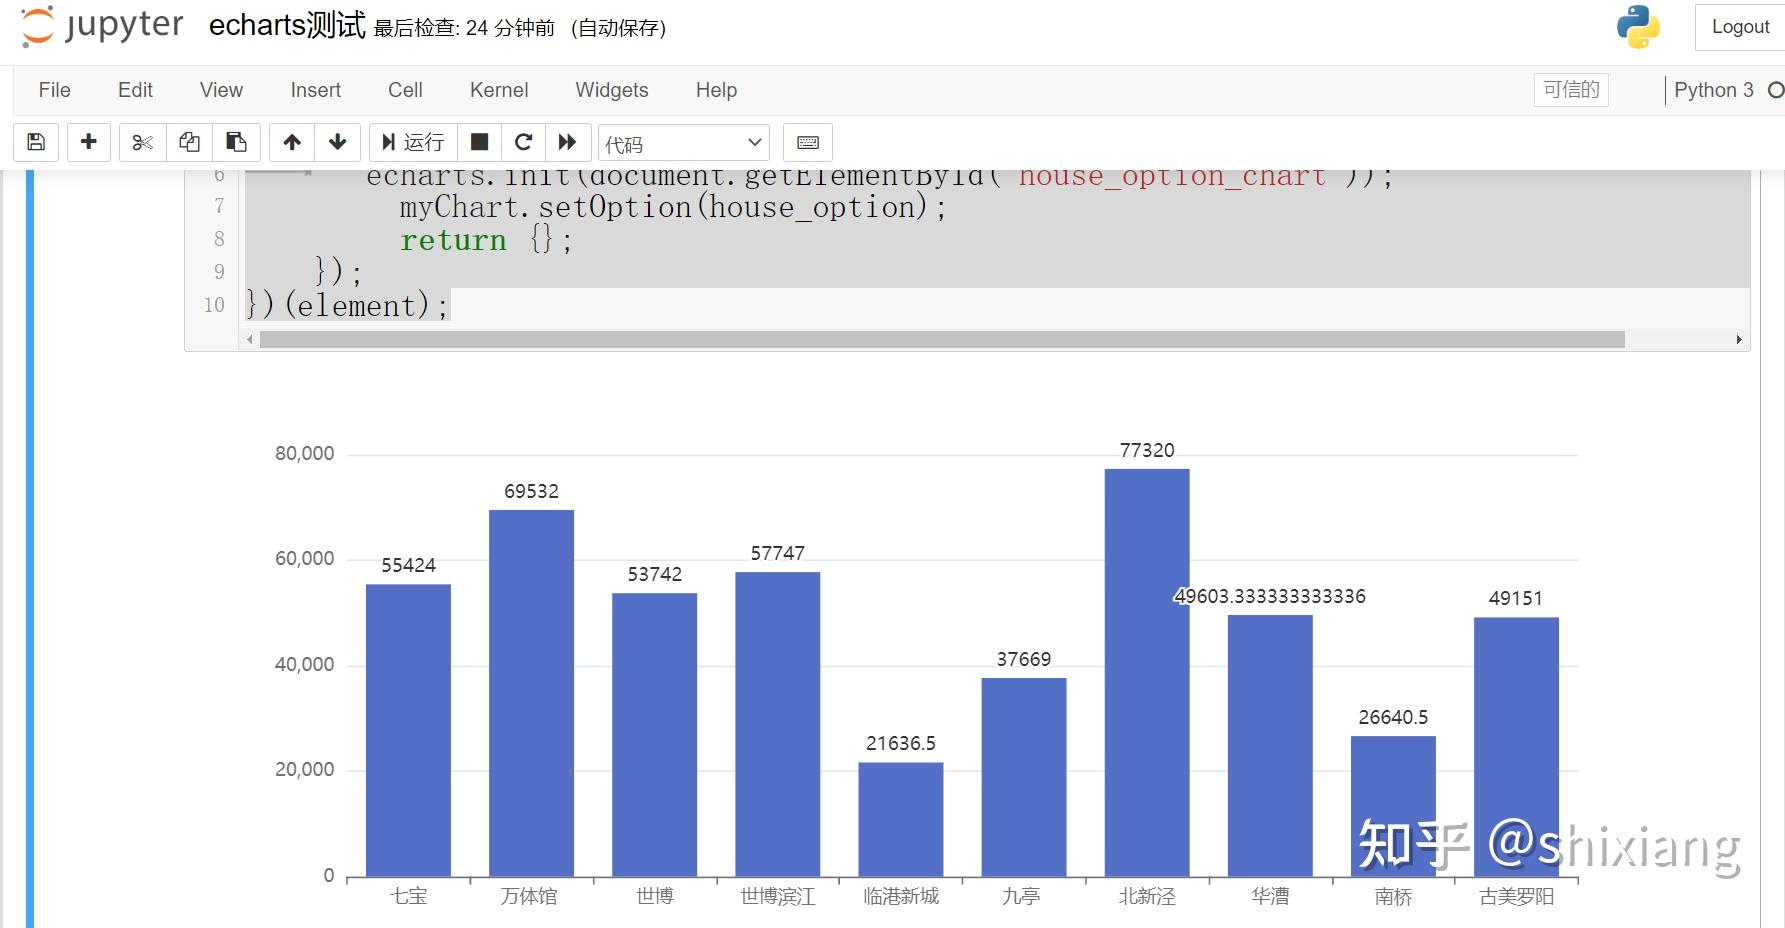Image resolution: width=1785 pixels, height=928 pixels.
Task: Click code line myChart.setOption(house_option)
Action: click(673, 207)
